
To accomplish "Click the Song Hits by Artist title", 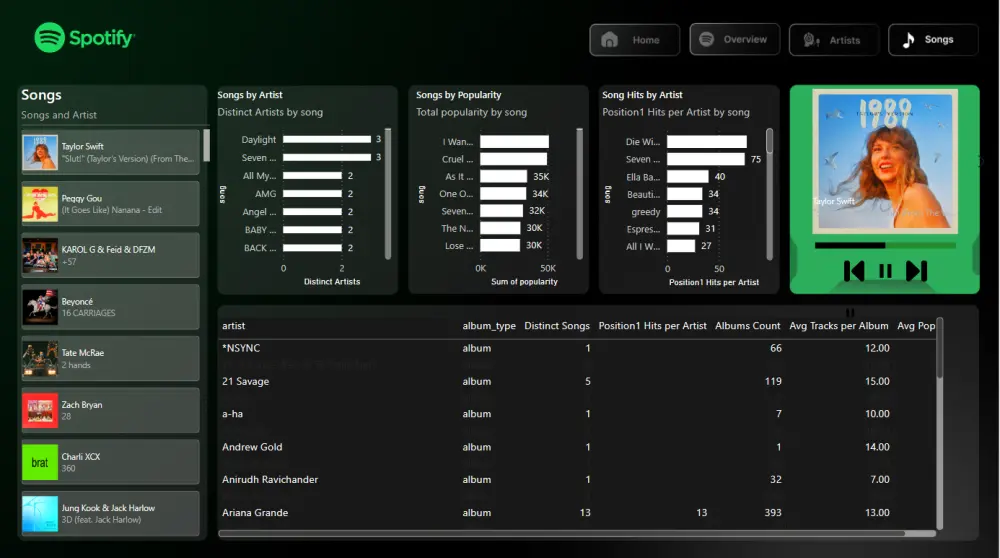I will [642, 95].
